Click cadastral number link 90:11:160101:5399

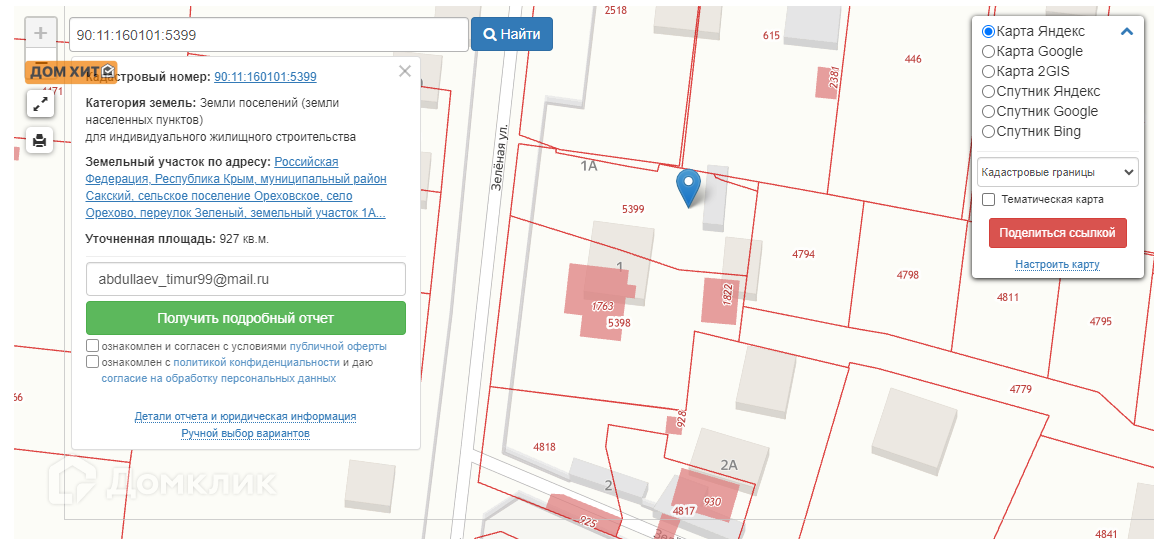pyautogui.click(x=265, y=77)
